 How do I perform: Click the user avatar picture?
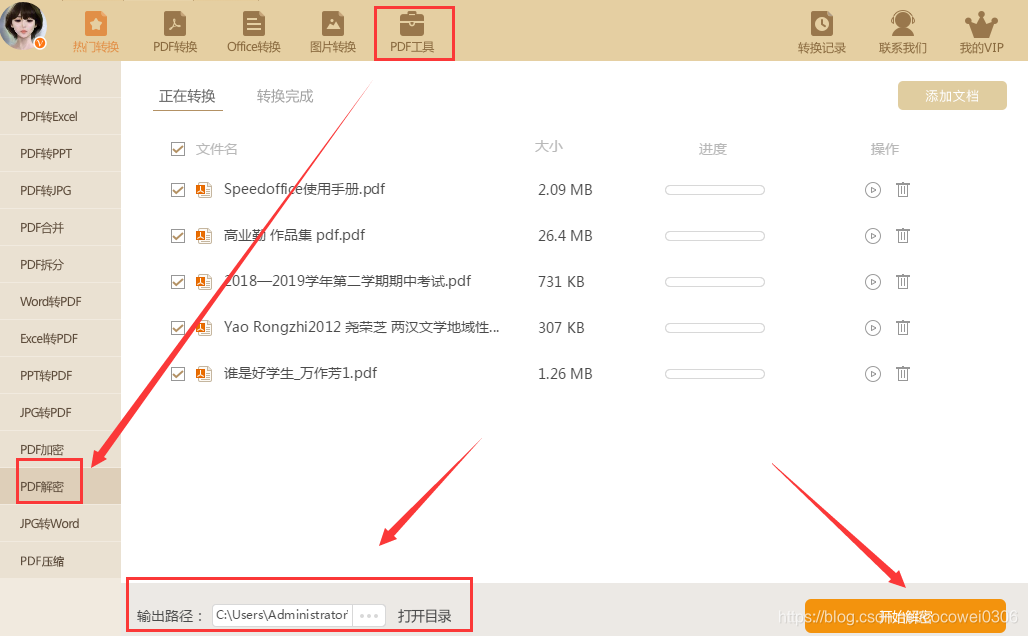tap(24, 26)
